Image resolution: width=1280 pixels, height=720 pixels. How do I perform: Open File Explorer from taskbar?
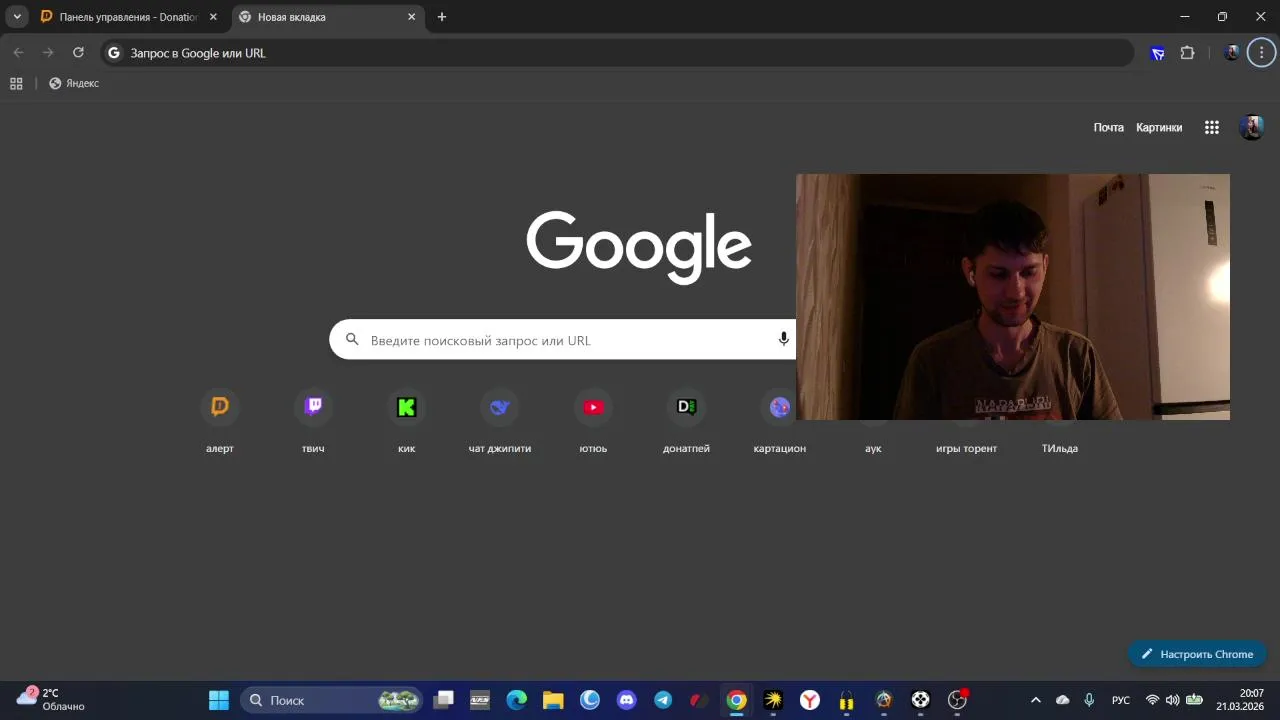(553, 700)
